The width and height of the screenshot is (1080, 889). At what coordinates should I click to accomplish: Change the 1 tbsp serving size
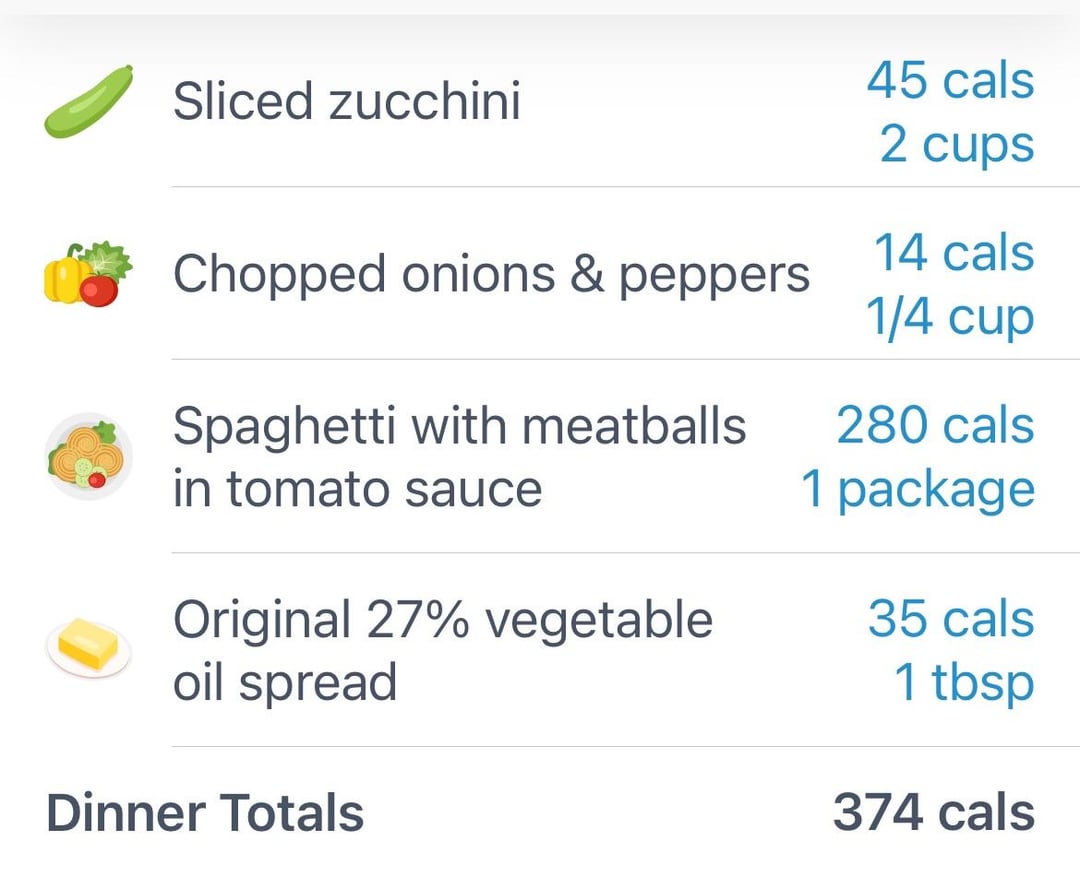964,683
